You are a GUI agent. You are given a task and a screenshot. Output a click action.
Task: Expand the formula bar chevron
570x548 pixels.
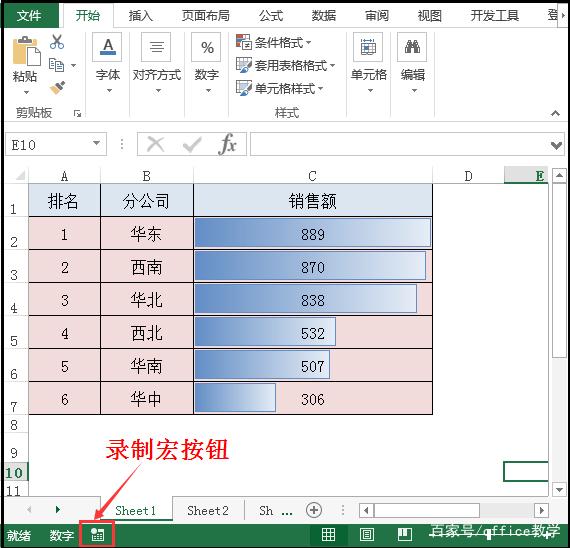[x=556, y=146]
